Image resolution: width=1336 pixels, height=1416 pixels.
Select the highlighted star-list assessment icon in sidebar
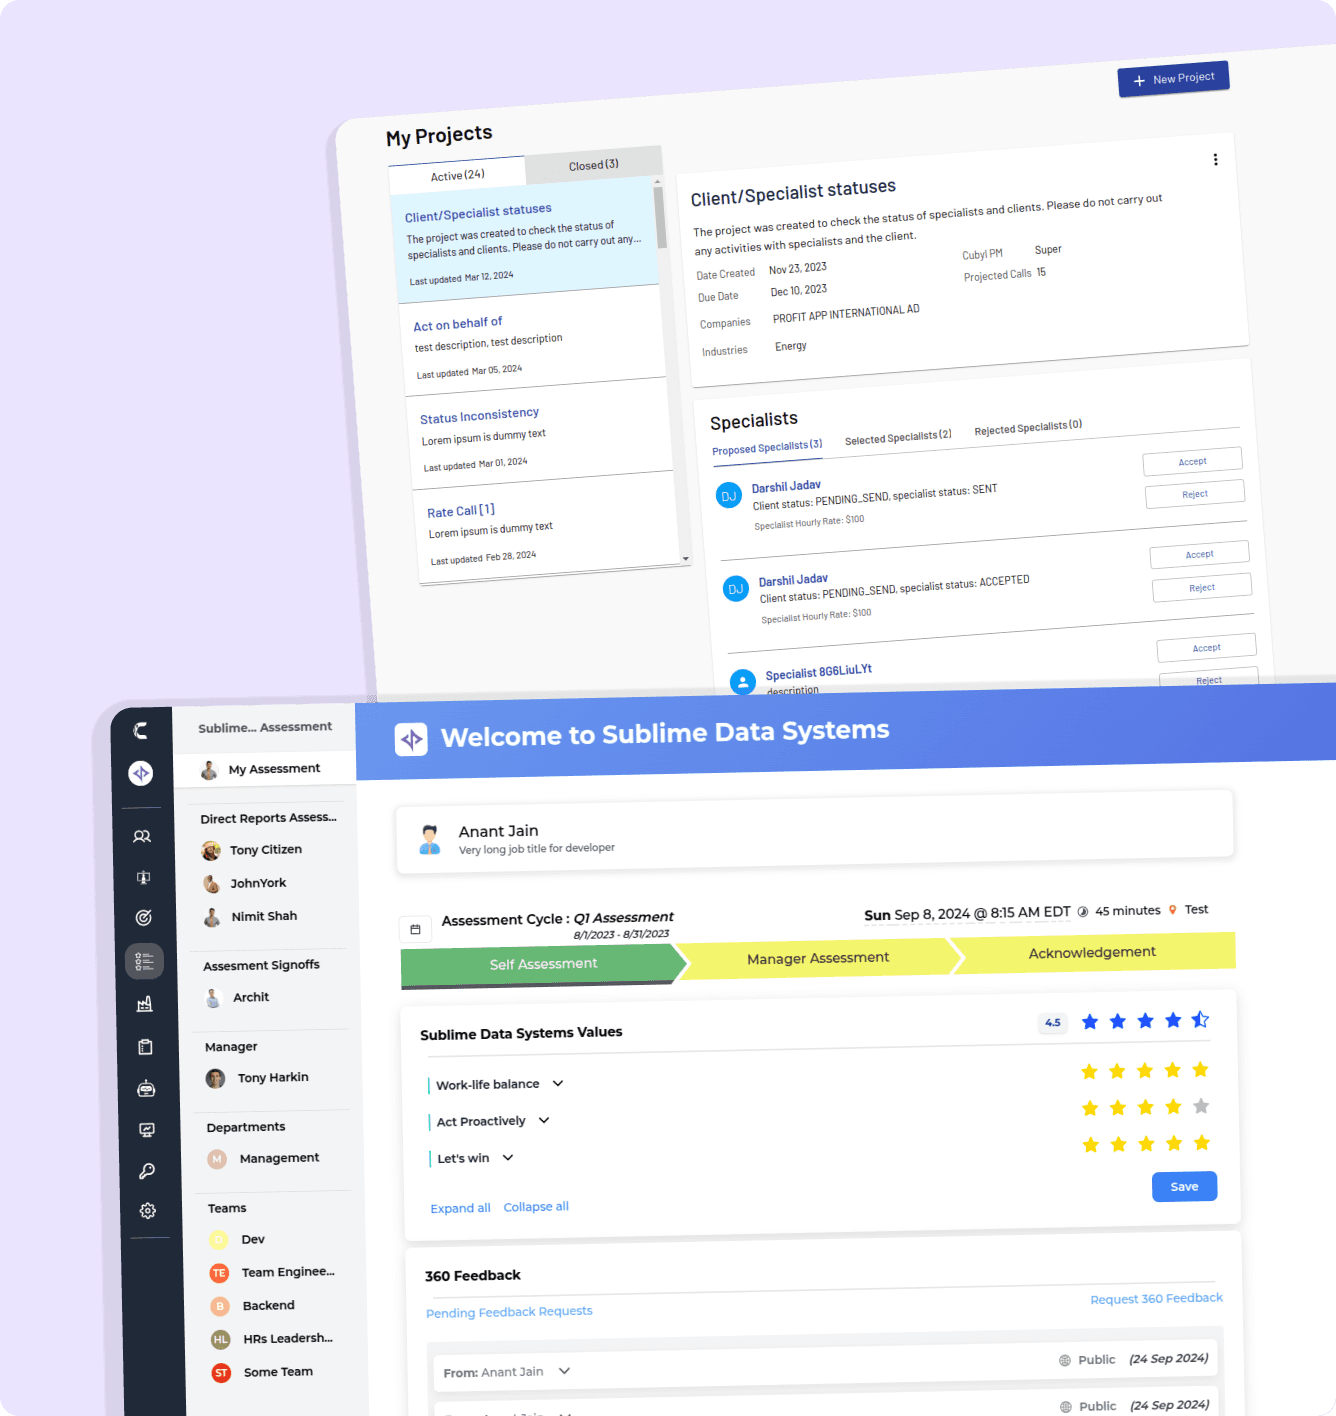(x=144, y=962)
